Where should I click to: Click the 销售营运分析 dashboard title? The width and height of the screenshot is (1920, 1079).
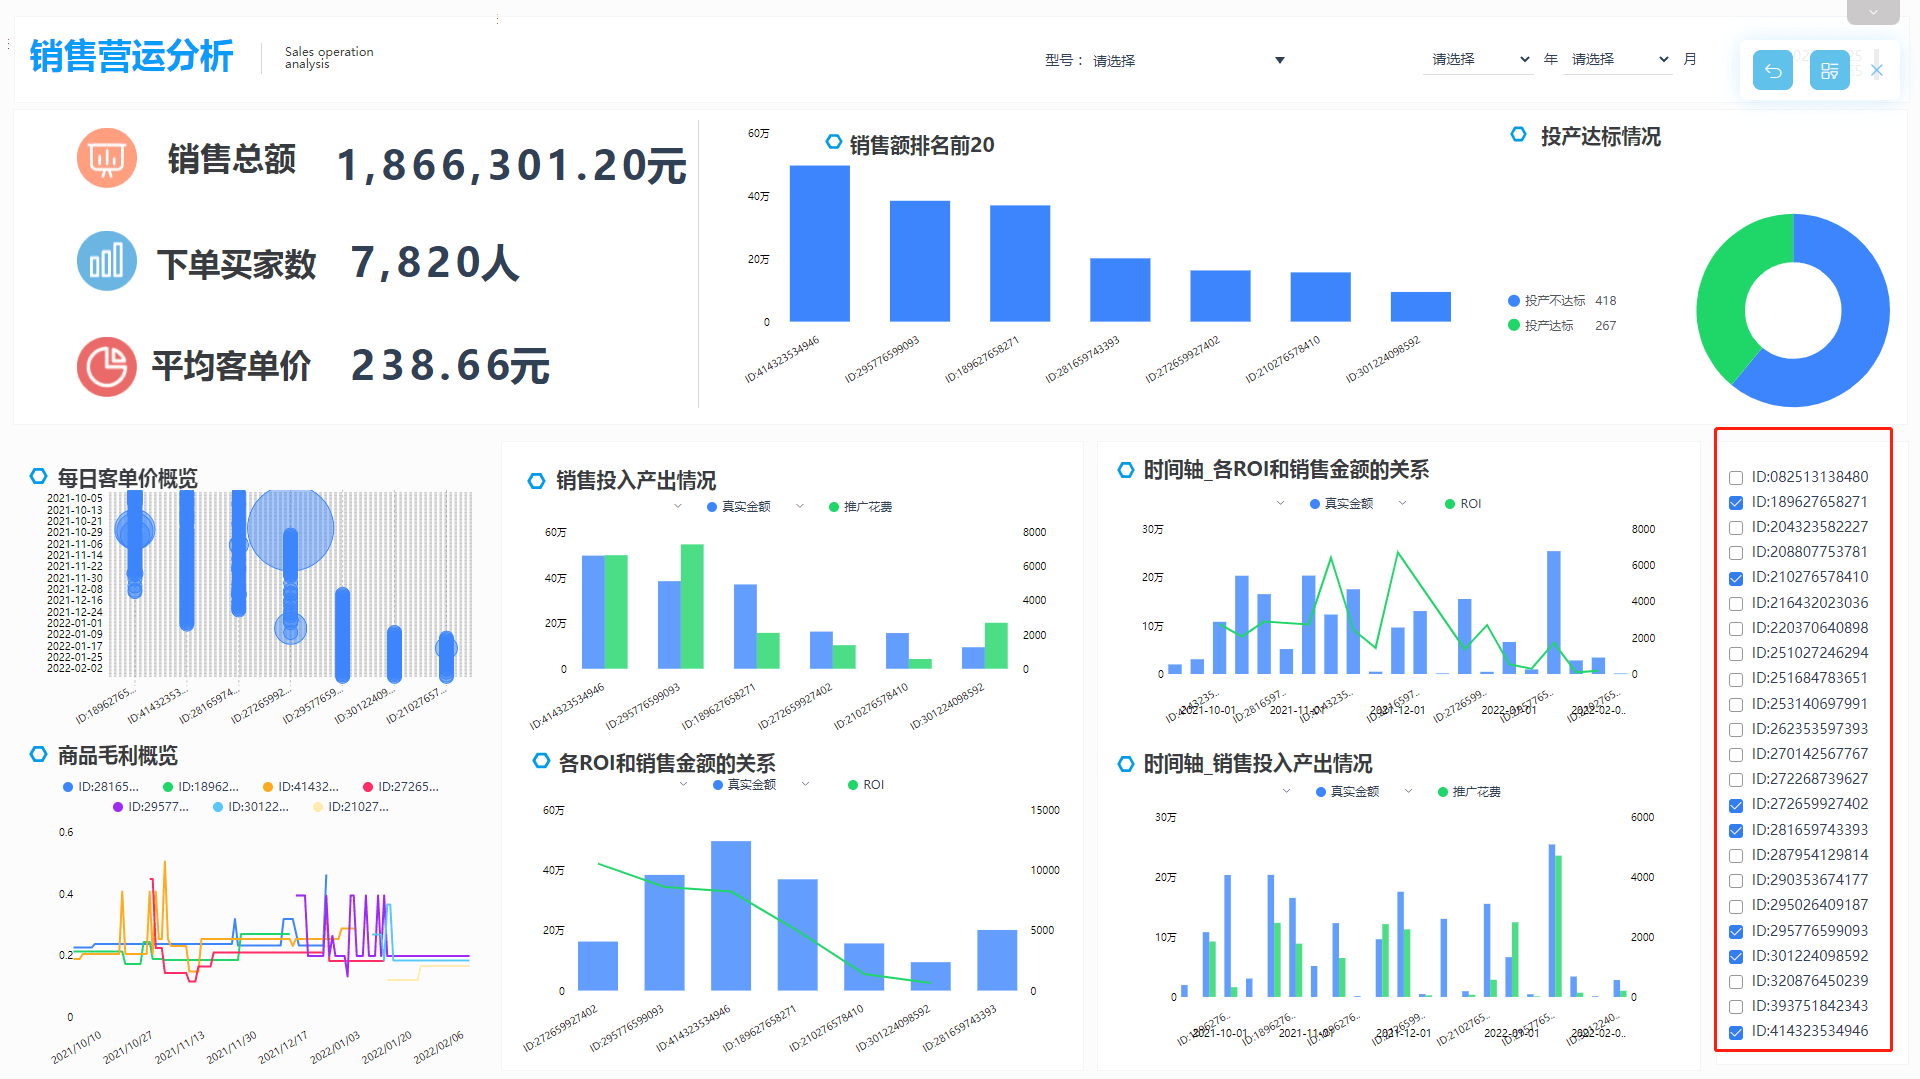coord(131,56)
